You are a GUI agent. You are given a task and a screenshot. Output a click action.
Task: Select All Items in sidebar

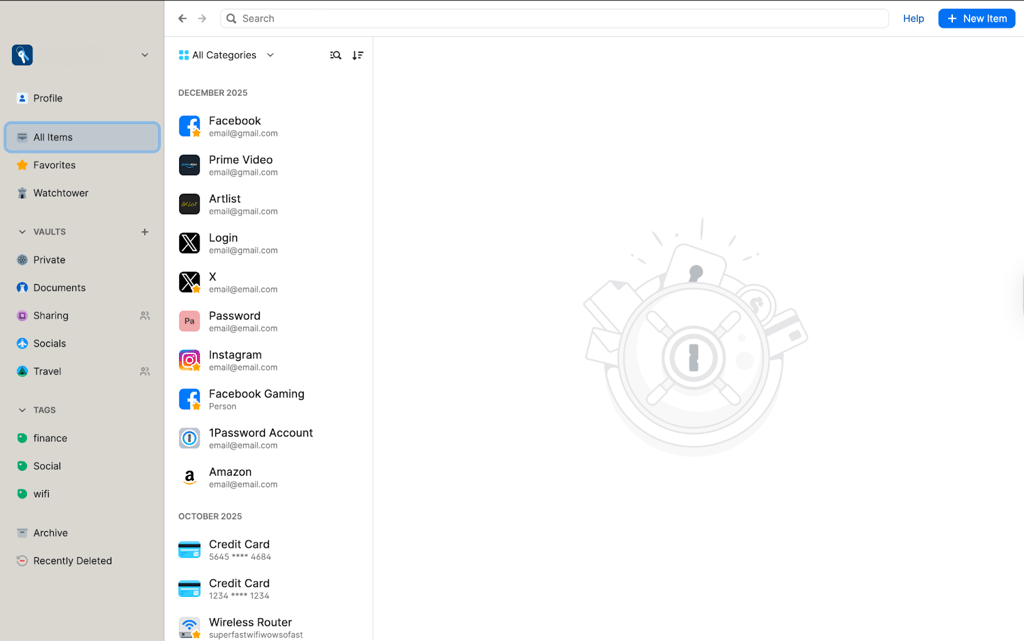[82, 137]
